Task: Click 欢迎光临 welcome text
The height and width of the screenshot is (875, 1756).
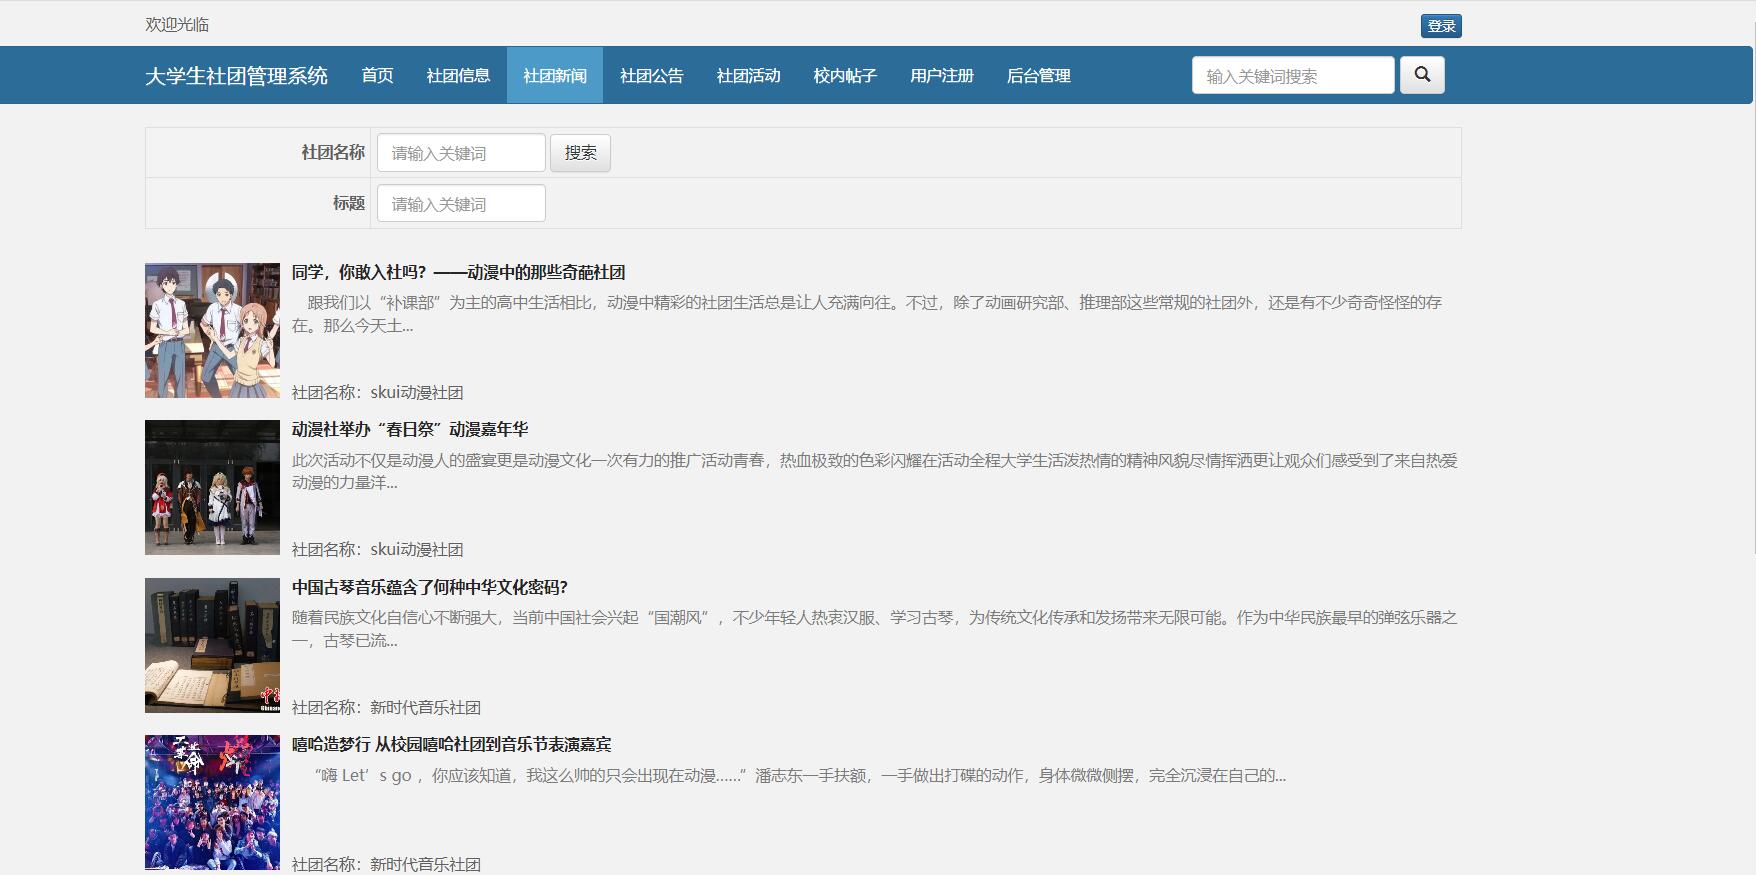Action: [x=177, y=24]
